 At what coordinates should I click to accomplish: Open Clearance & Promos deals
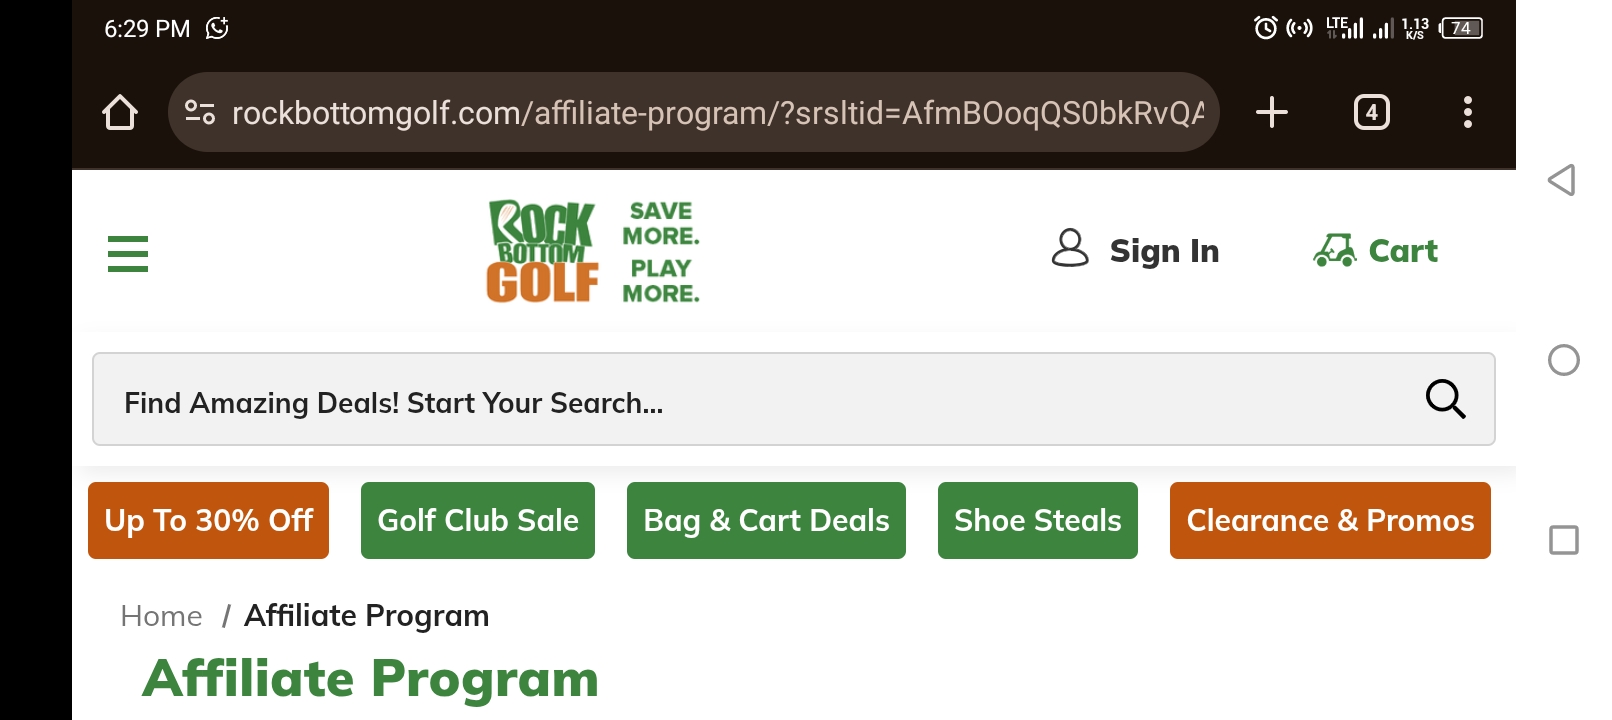click(1330, 520)
